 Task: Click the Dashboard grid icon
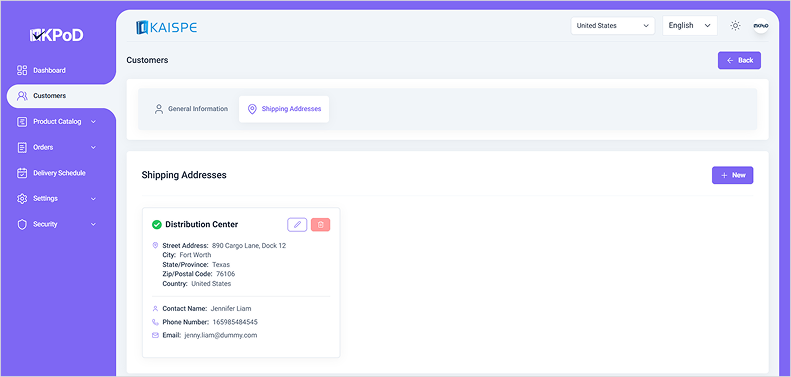(22, 70)
